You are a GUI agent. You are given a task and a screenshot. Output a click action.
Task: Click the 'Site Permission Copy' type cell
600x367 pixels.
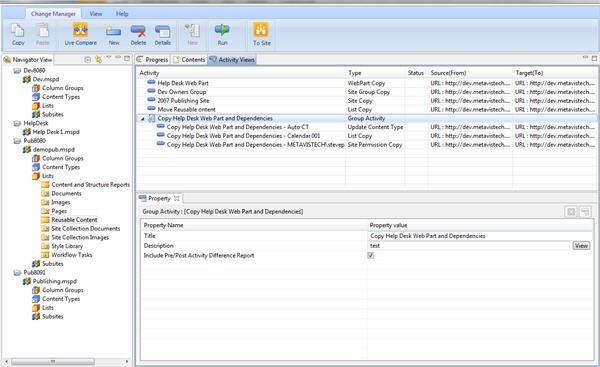click(x=375, y=145)
